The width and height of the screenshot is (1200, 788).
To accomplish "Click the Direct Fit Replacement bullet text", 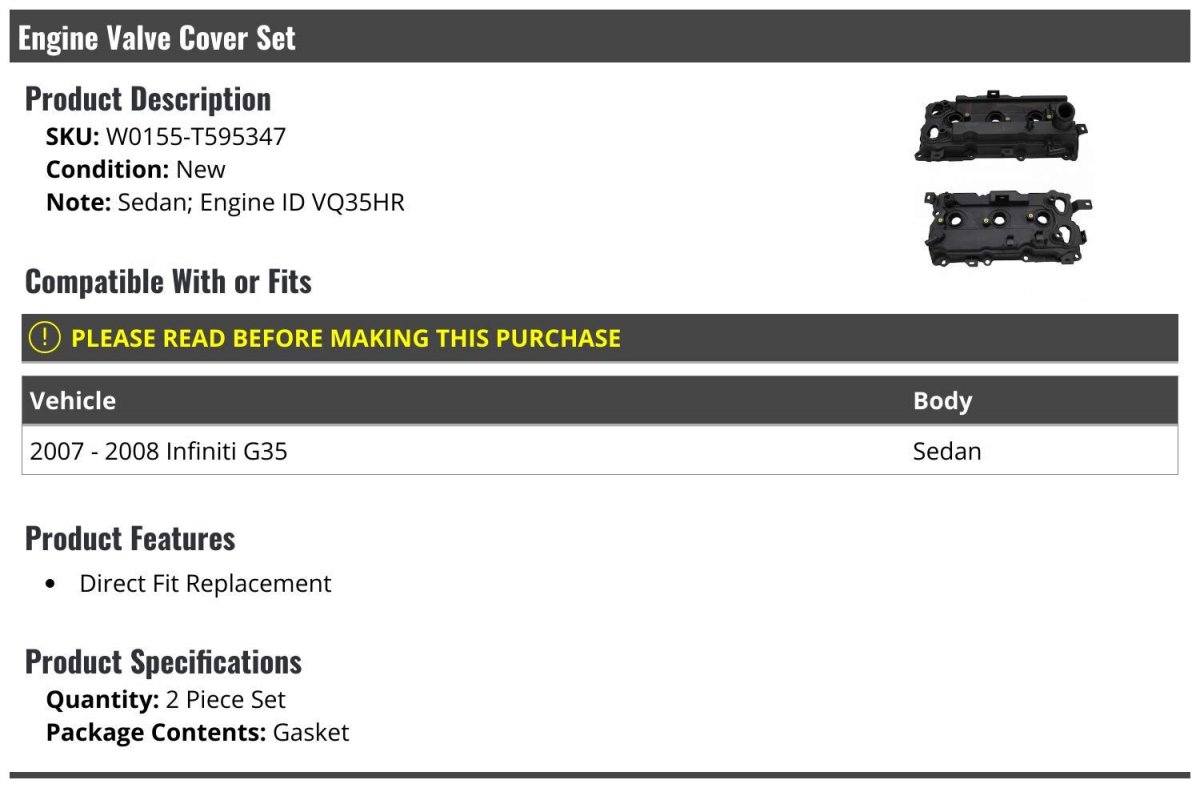I will click(x=205, y=583).
